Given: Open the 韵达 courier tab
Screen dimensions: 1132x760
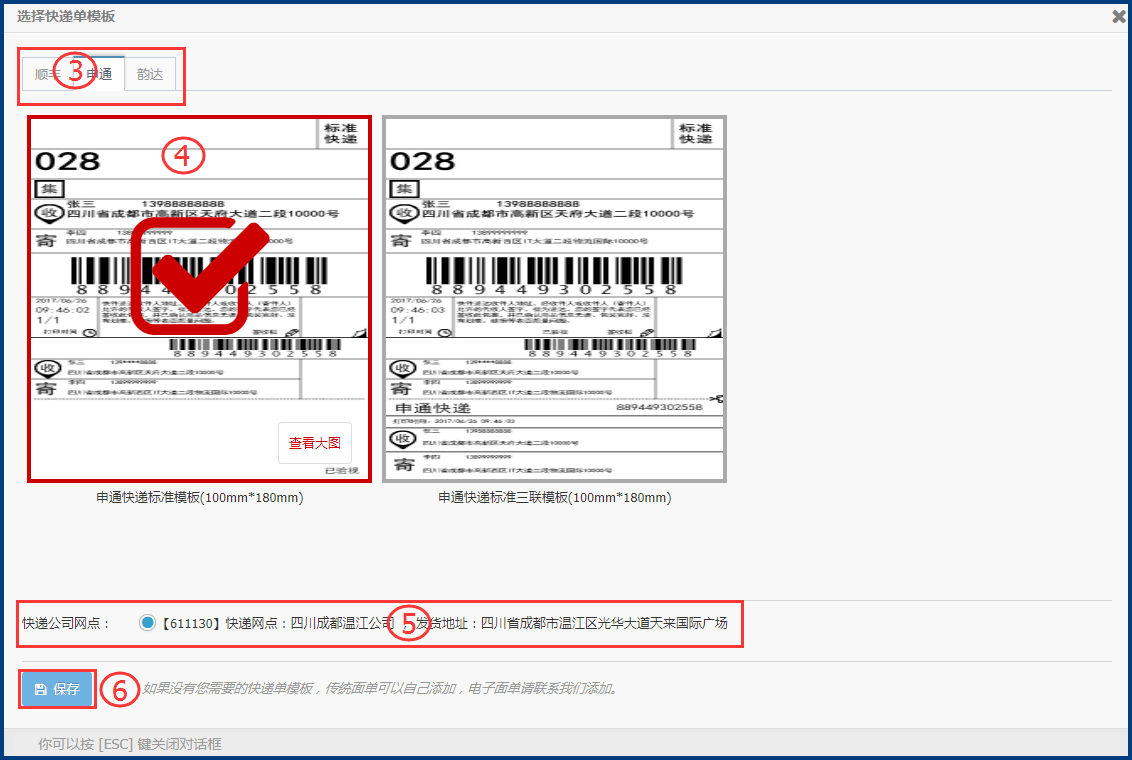Looking at the screenshot, I should [x=150, y=74].
